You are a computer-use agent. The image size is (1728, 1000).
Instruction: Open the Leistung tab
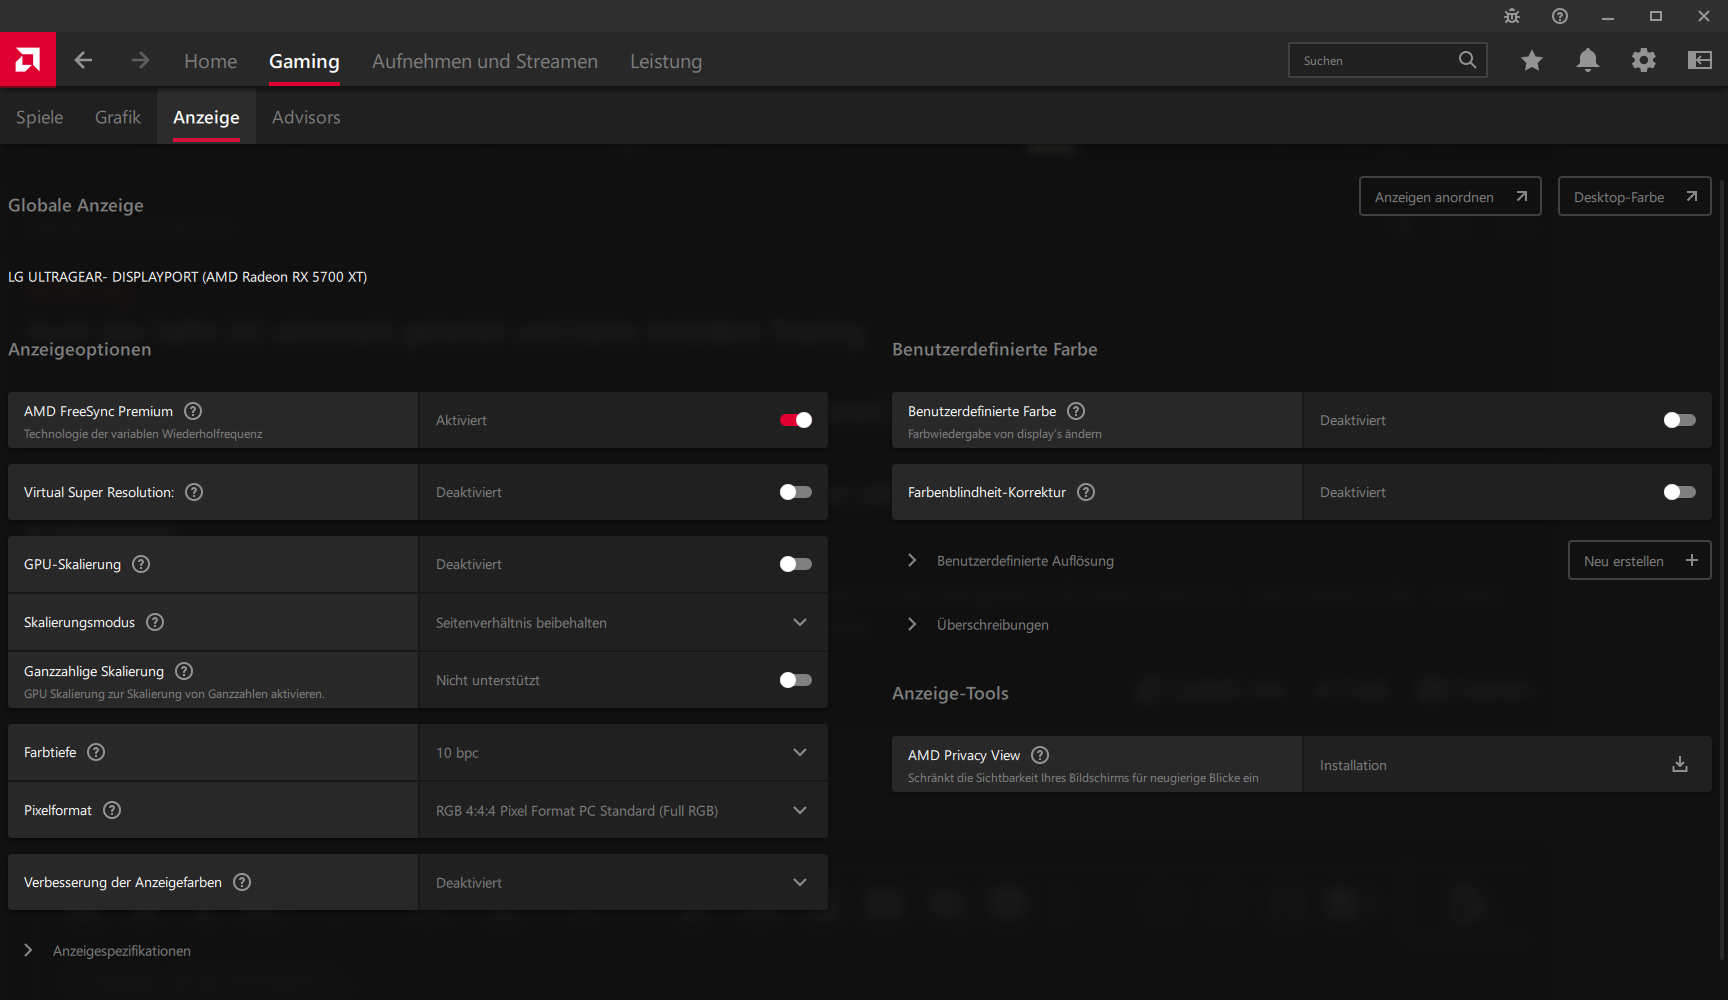[666, 61]
